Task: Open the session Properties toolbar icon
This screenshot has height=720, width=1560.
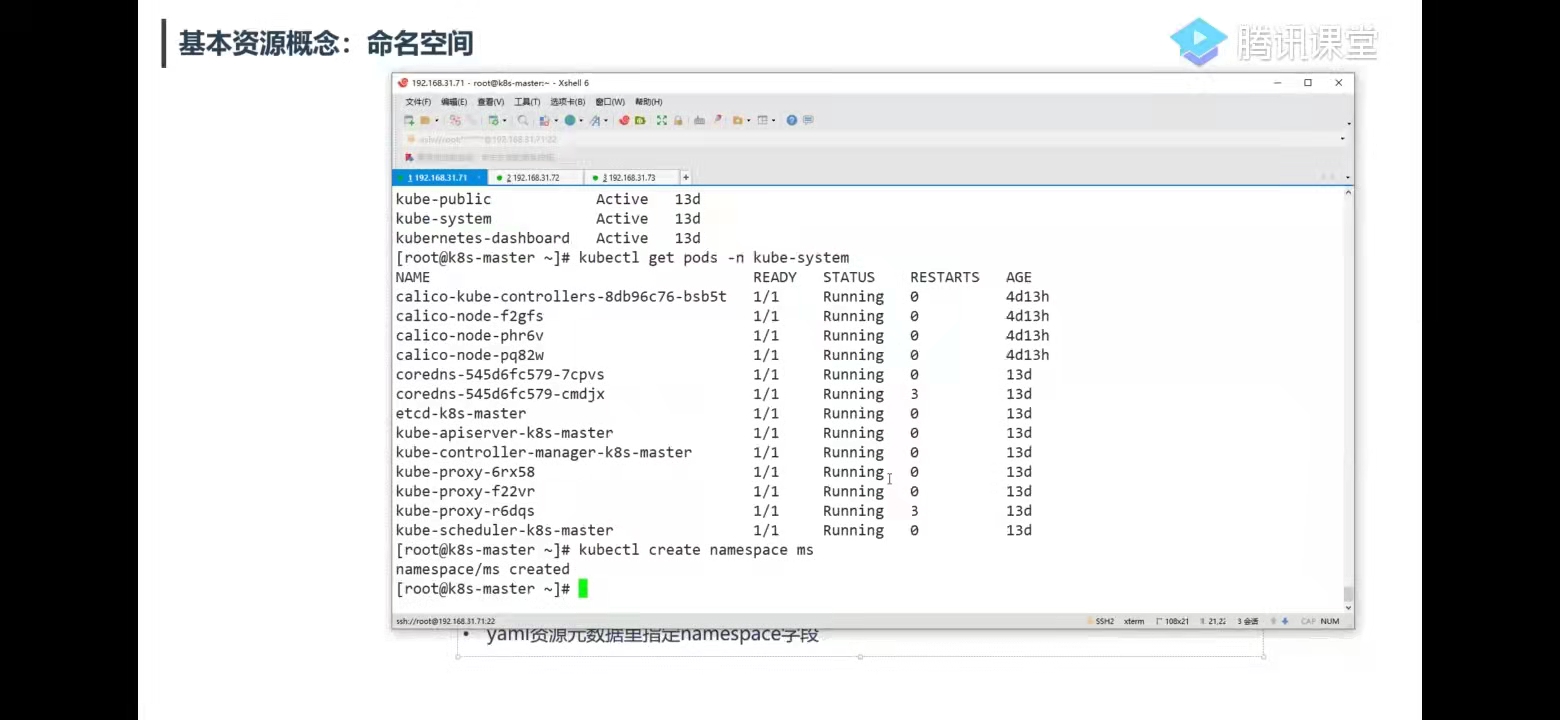Action: tap(492, 120)
